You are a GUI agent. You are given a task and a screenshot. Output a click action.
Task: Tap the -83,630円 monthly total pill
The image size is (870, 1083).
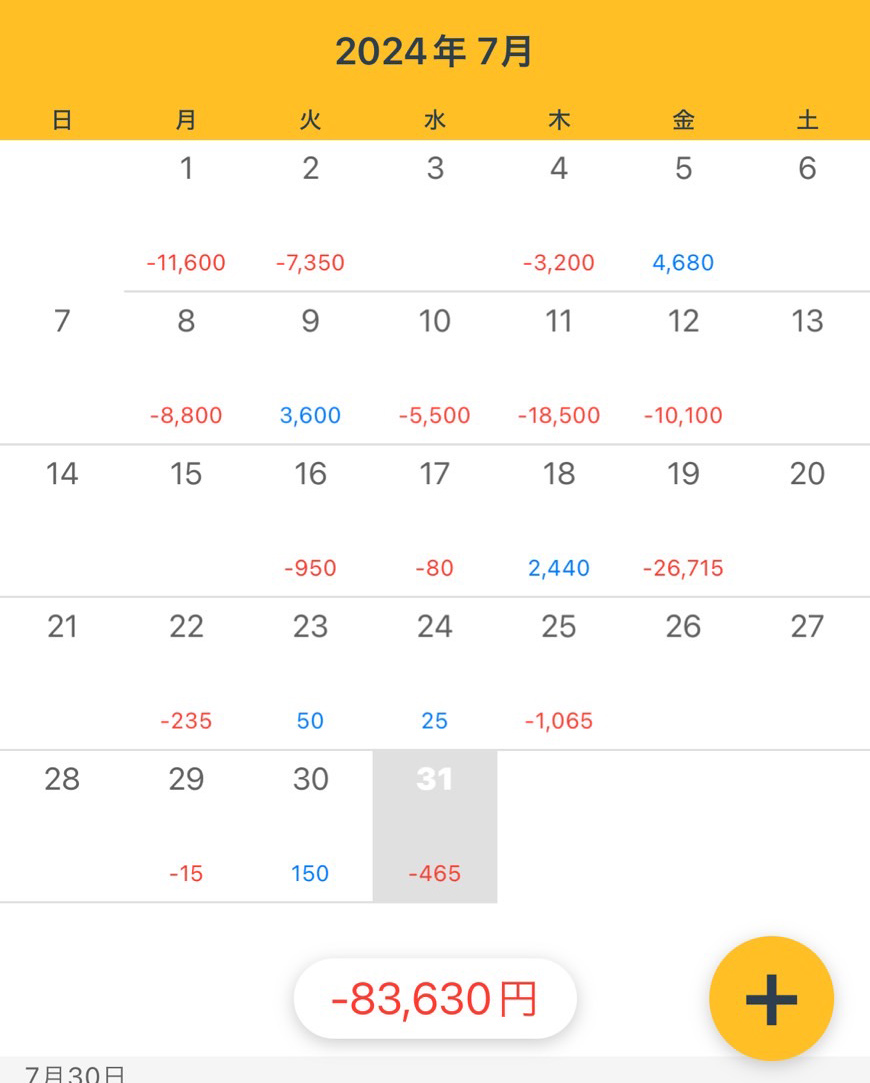click(435, 998)
